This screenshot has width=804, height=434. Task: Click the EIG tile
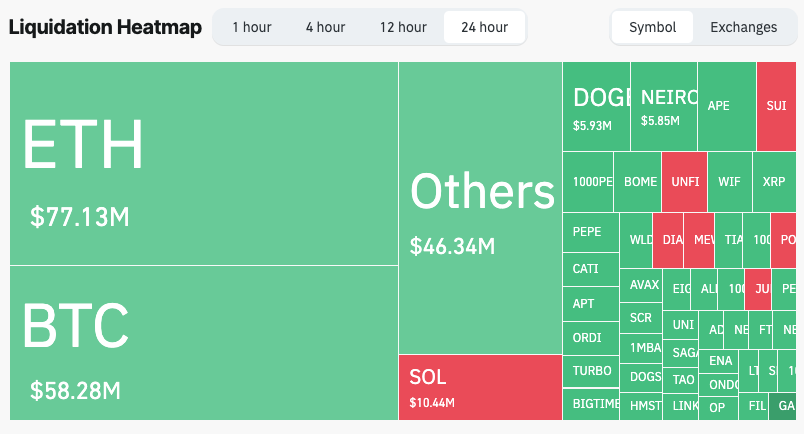pyautogui.click(x=676, y=289)
